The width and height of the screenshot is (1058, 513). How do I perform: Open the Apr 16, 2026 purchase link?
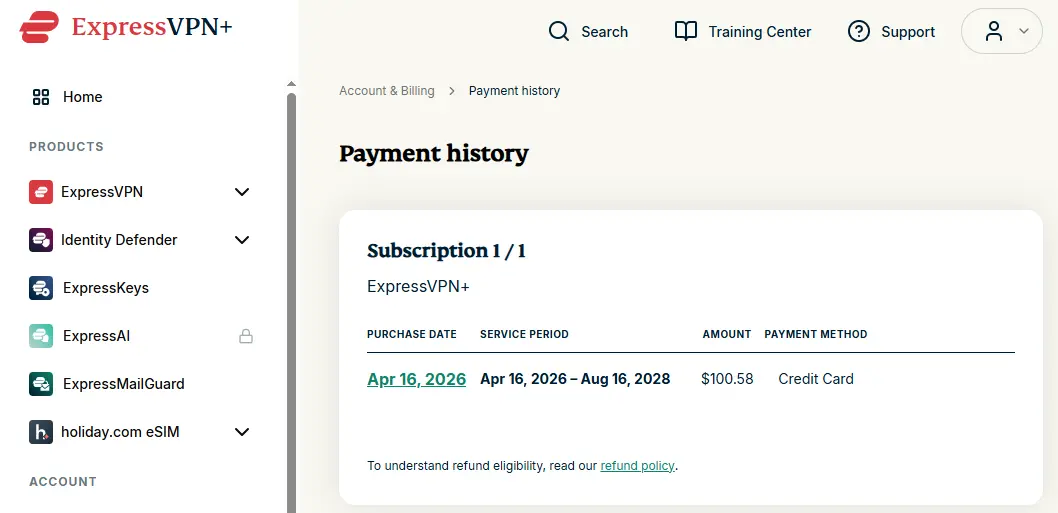416,379
